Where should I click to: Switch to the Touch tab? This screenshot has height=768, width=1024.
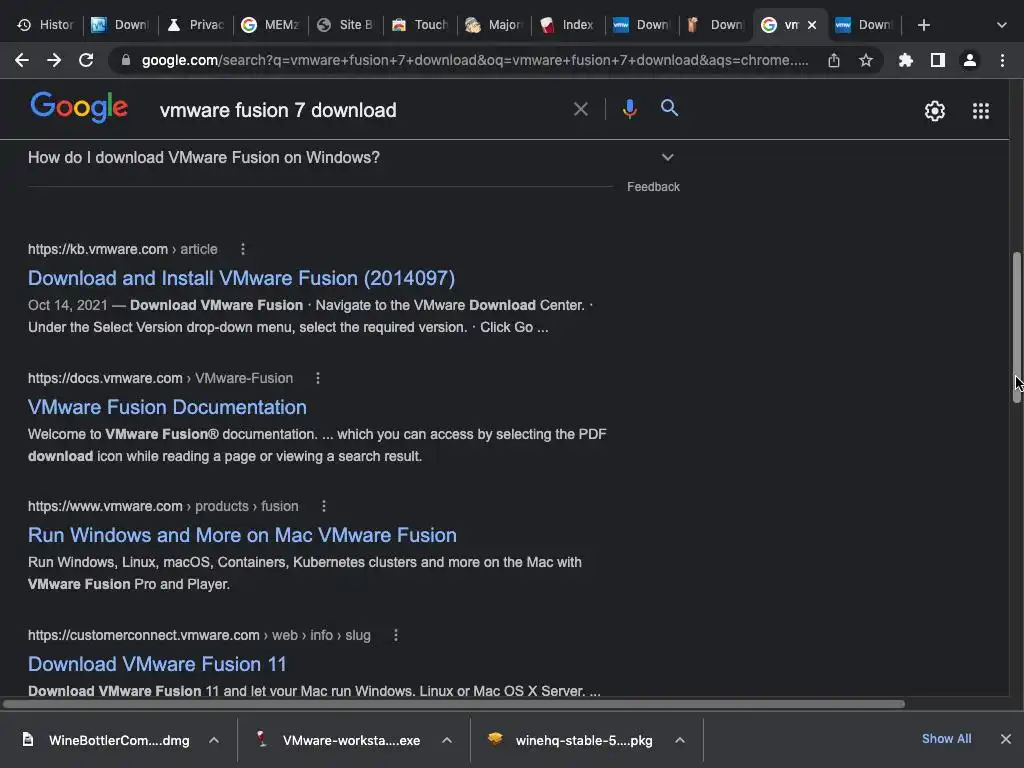pos(420,25)
